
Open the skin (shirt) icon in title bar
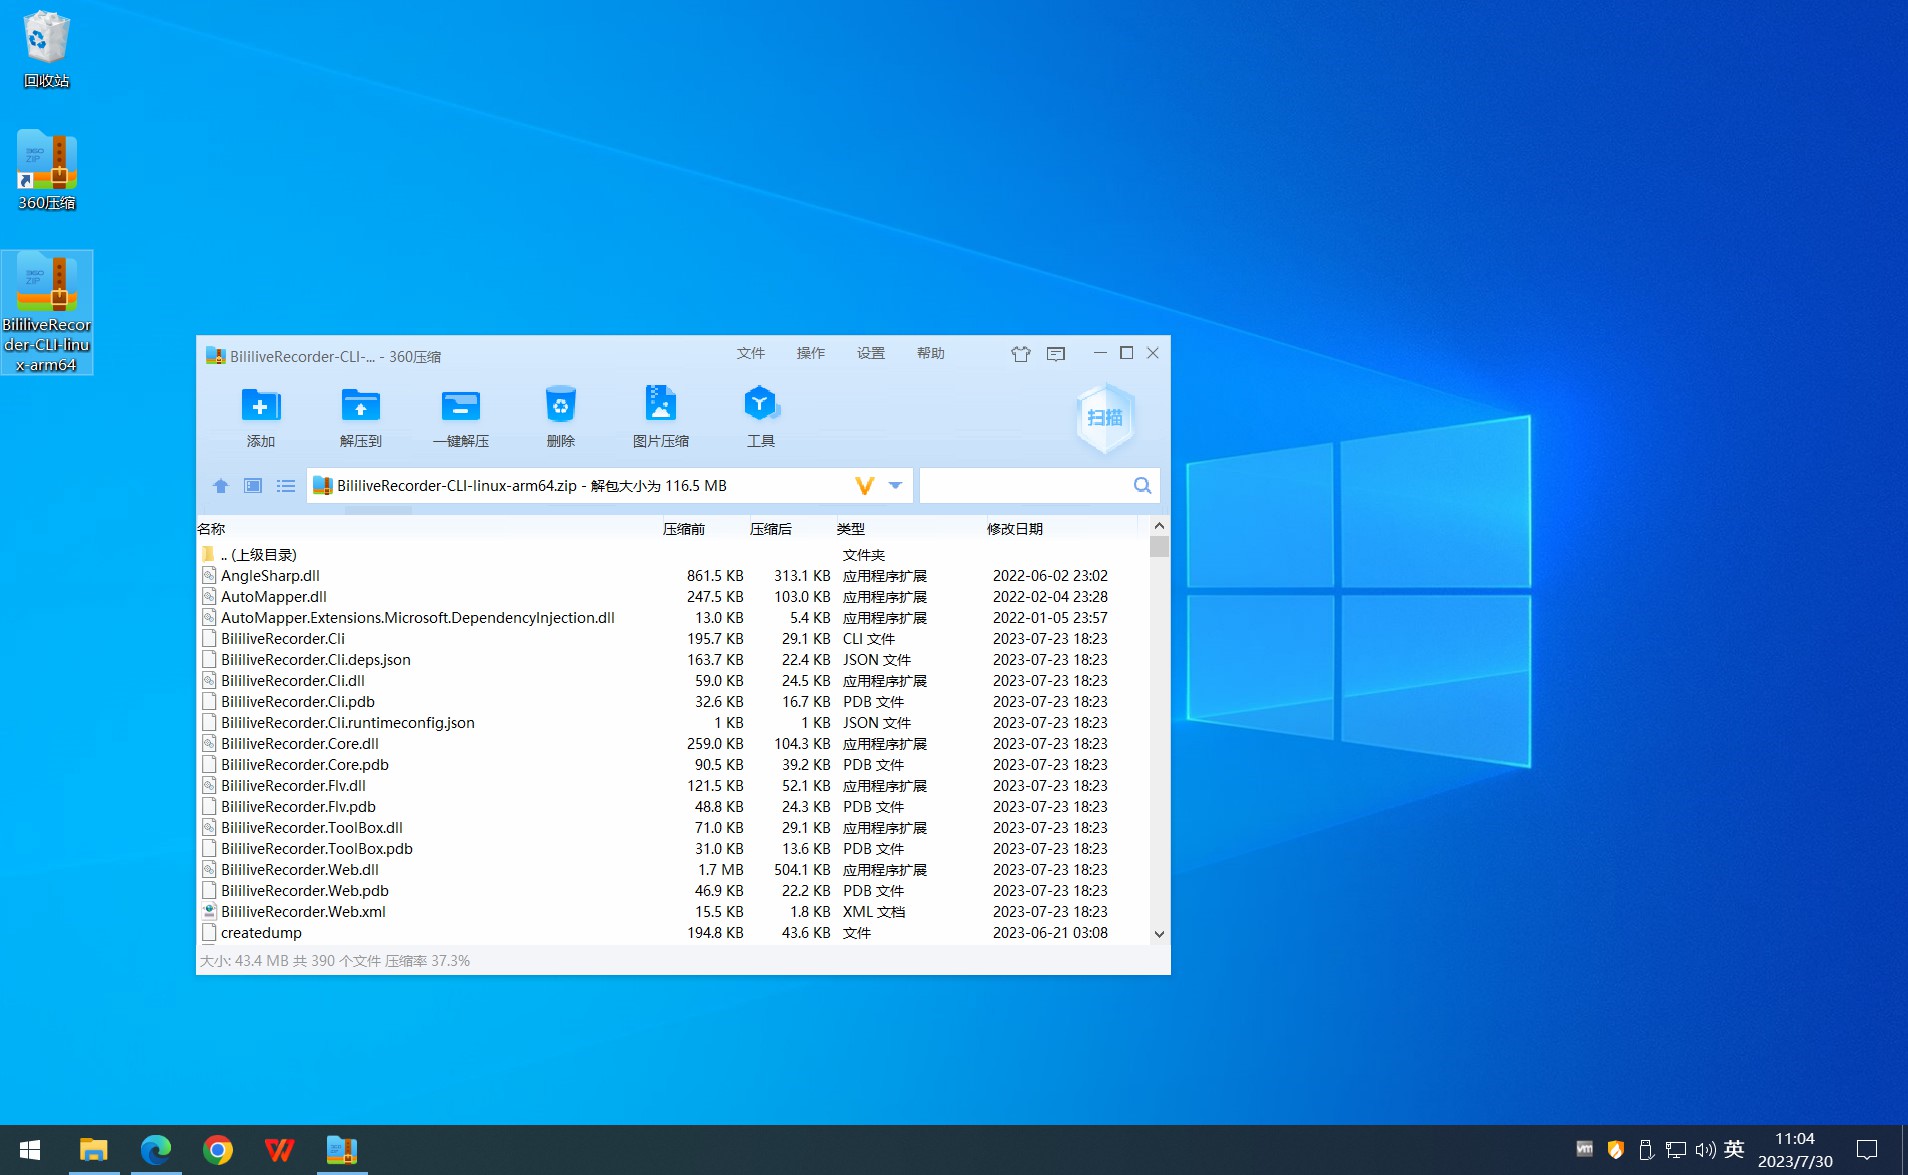tap(1020, 354)
